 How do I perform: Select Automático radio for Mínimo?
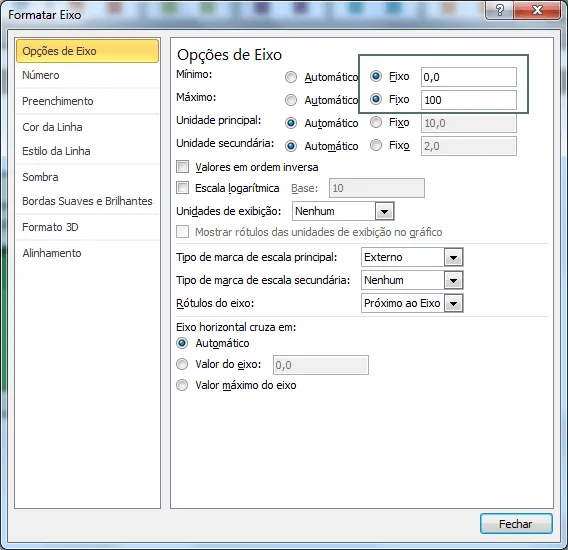pyautogui.click(x=291, y=77)
